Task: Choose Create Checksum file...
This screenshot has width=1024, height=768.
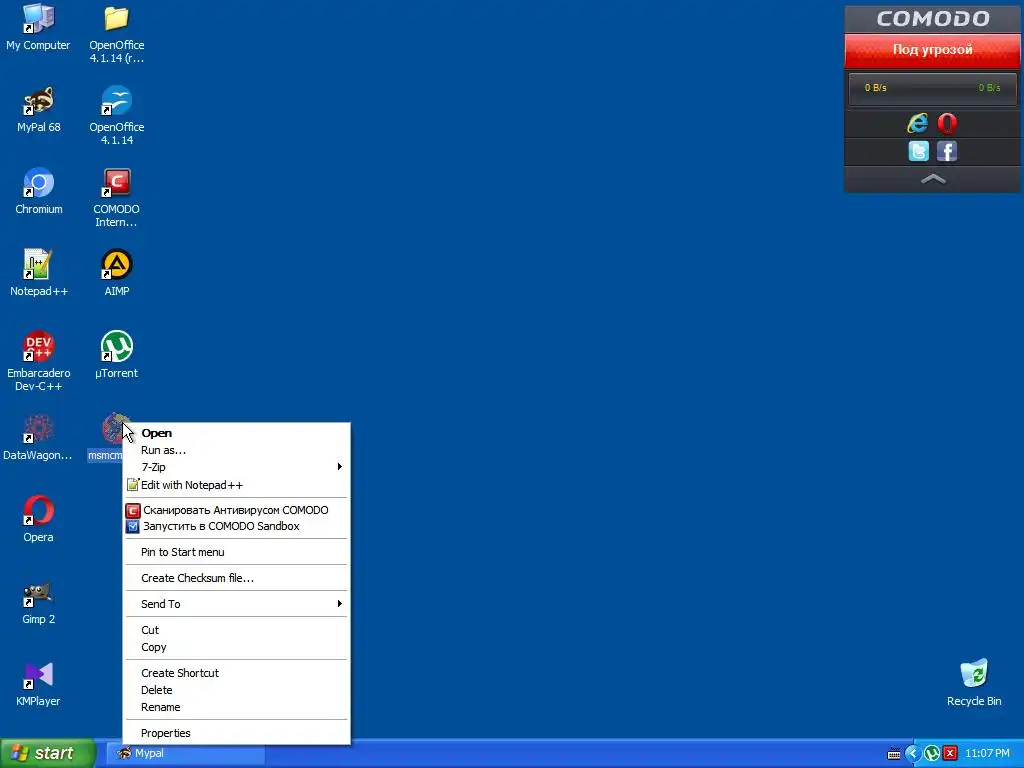Action: point(236,578)
